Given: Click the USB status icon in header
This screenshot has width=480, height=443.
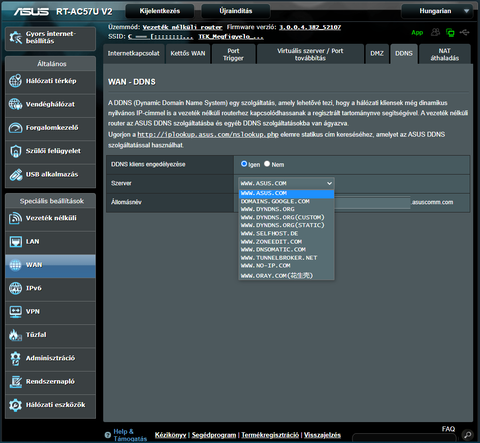Looking at the screenshot, I should pyautogui.click(x=464, y=32).
